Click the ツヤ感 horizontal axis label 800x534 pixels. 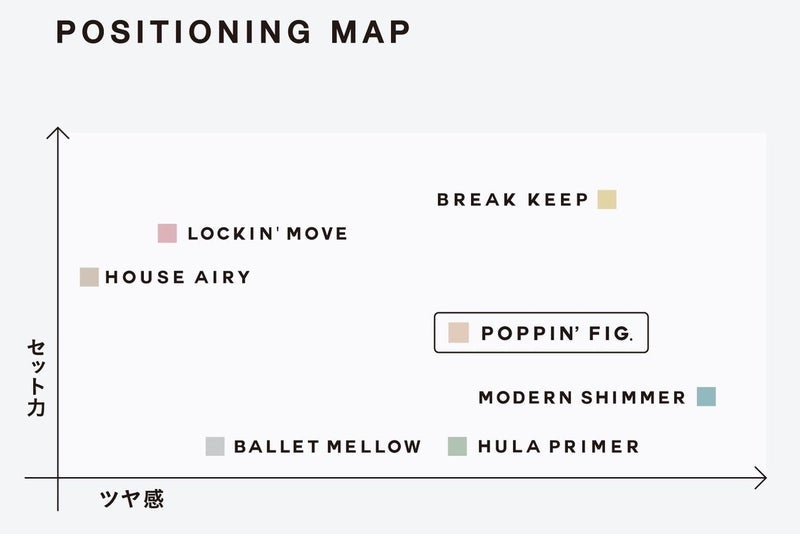[132, 498]
